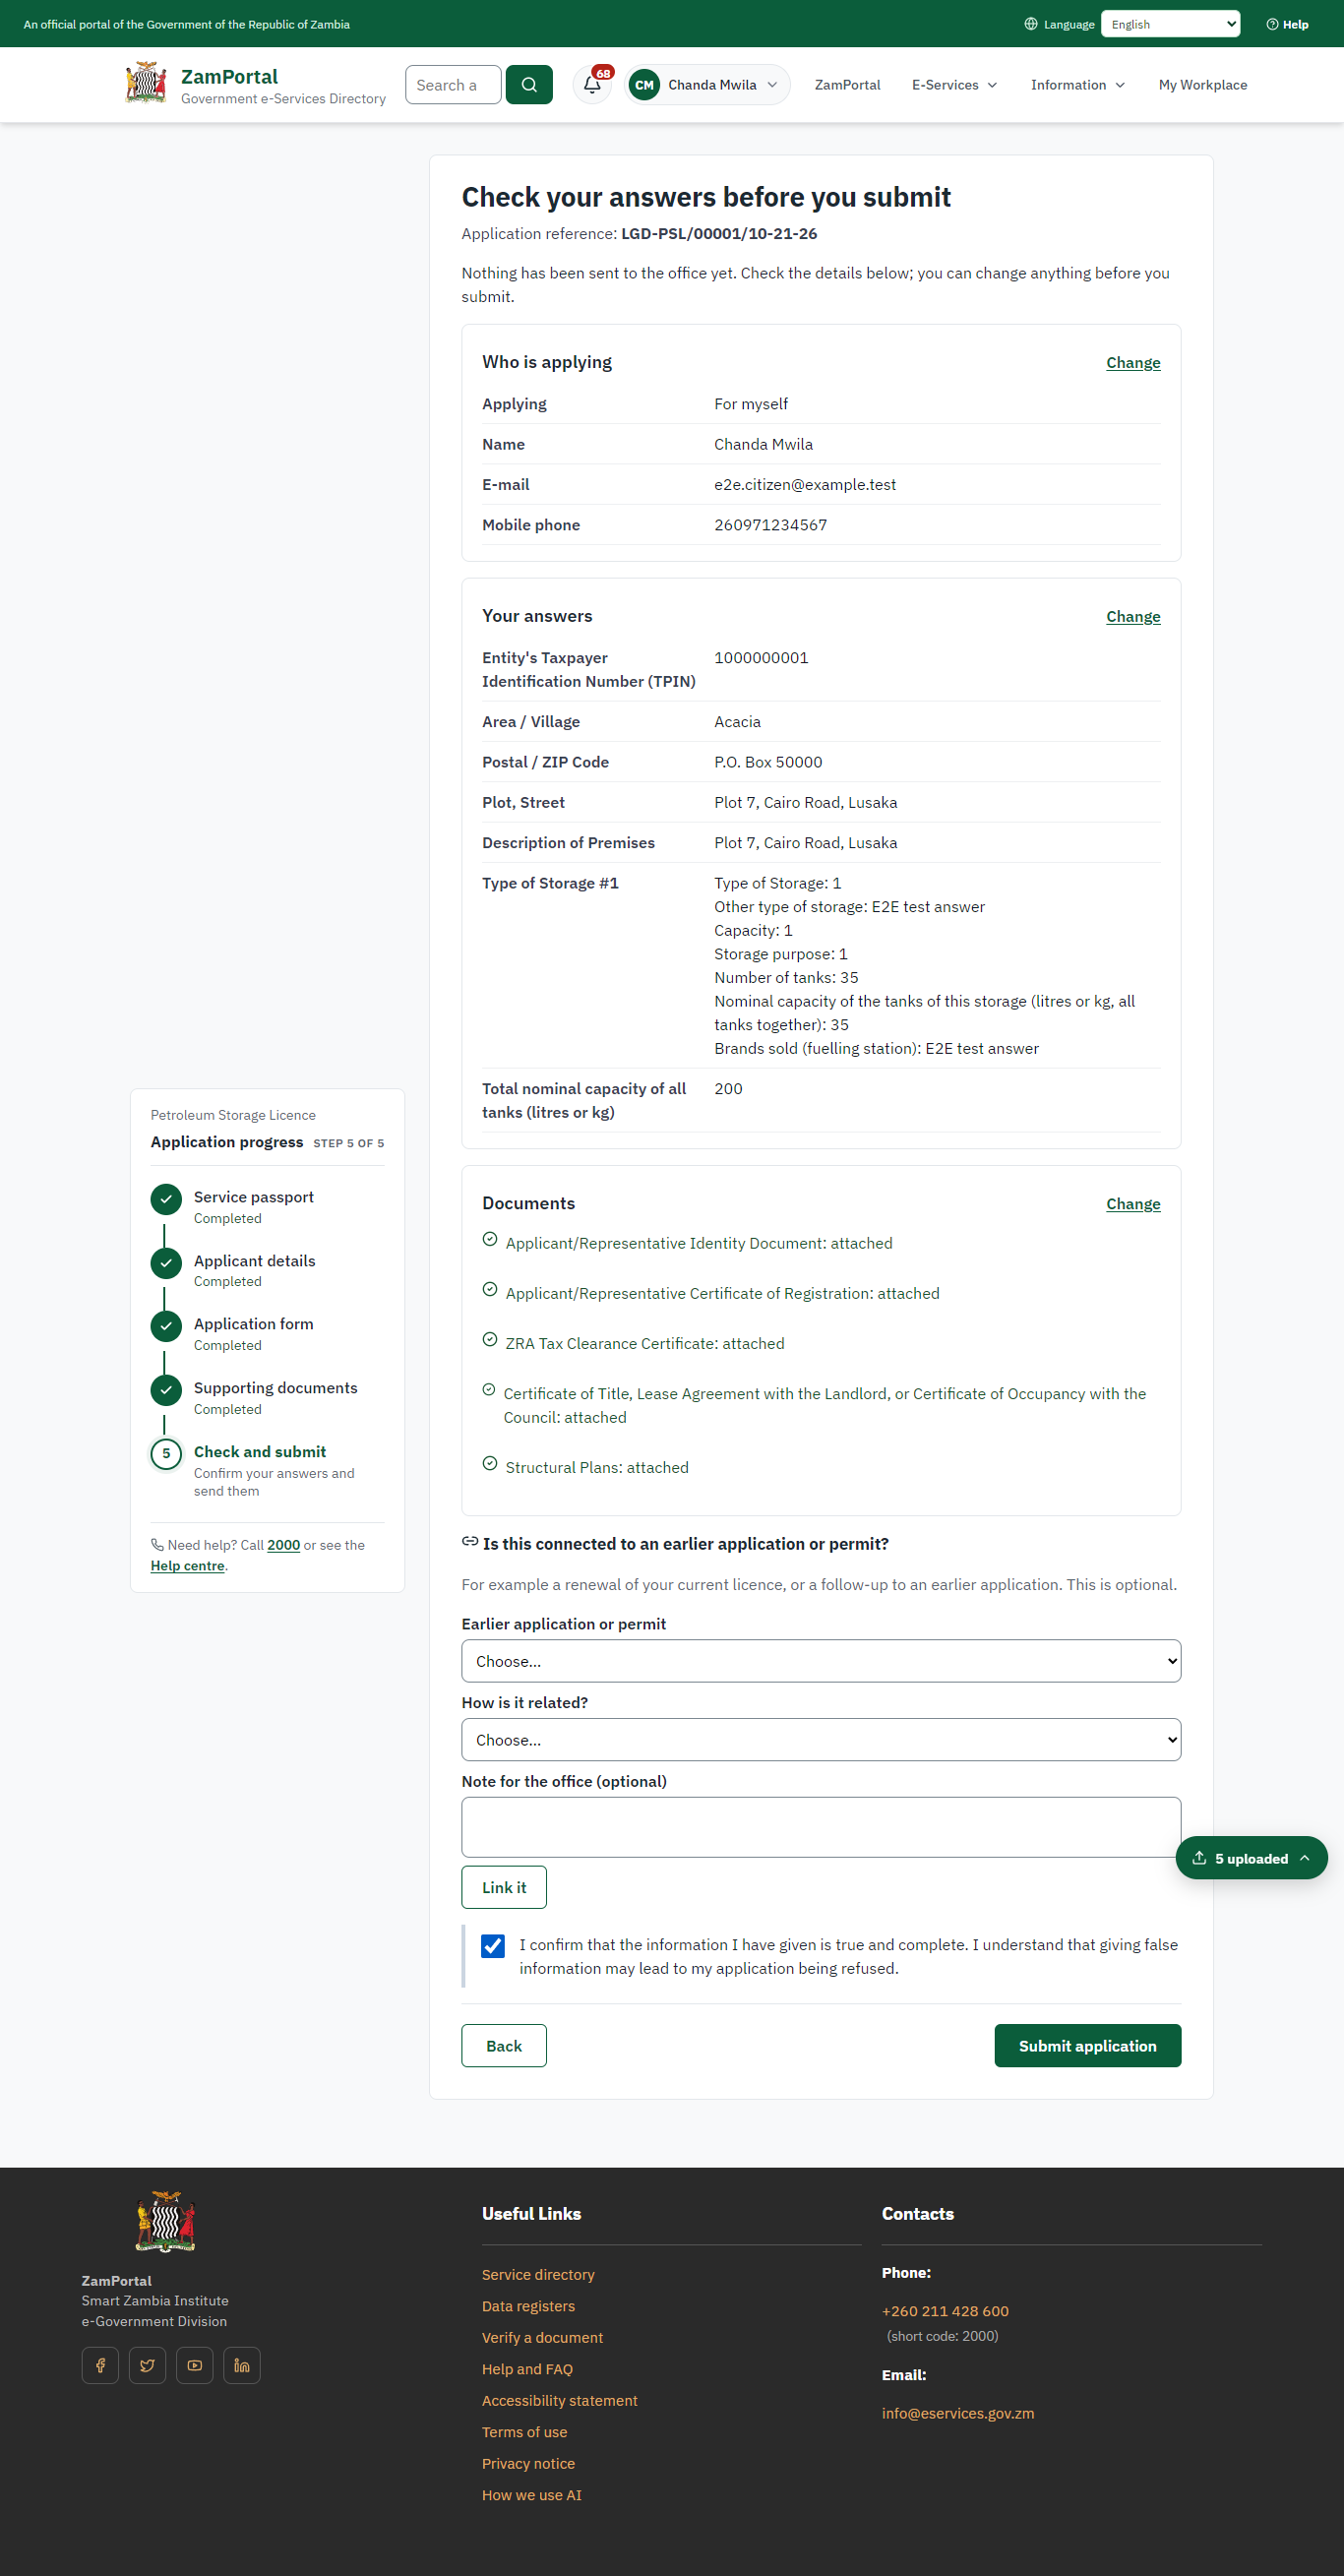Screen dimensions: 1344x2576
Task: Click the info@eservices.gov.zm email link
Action: click(958, 2413)
